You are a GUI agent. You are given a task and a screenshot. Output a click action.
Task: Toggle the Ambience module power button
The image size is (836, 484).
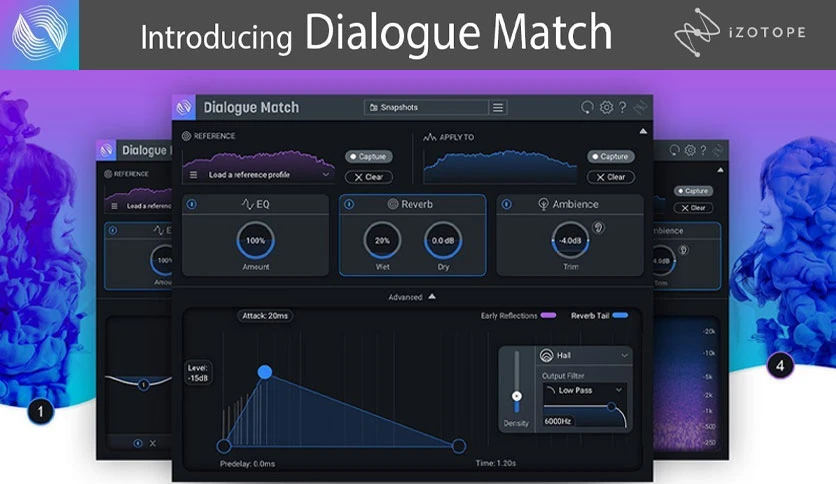click(x=507, y=204)
